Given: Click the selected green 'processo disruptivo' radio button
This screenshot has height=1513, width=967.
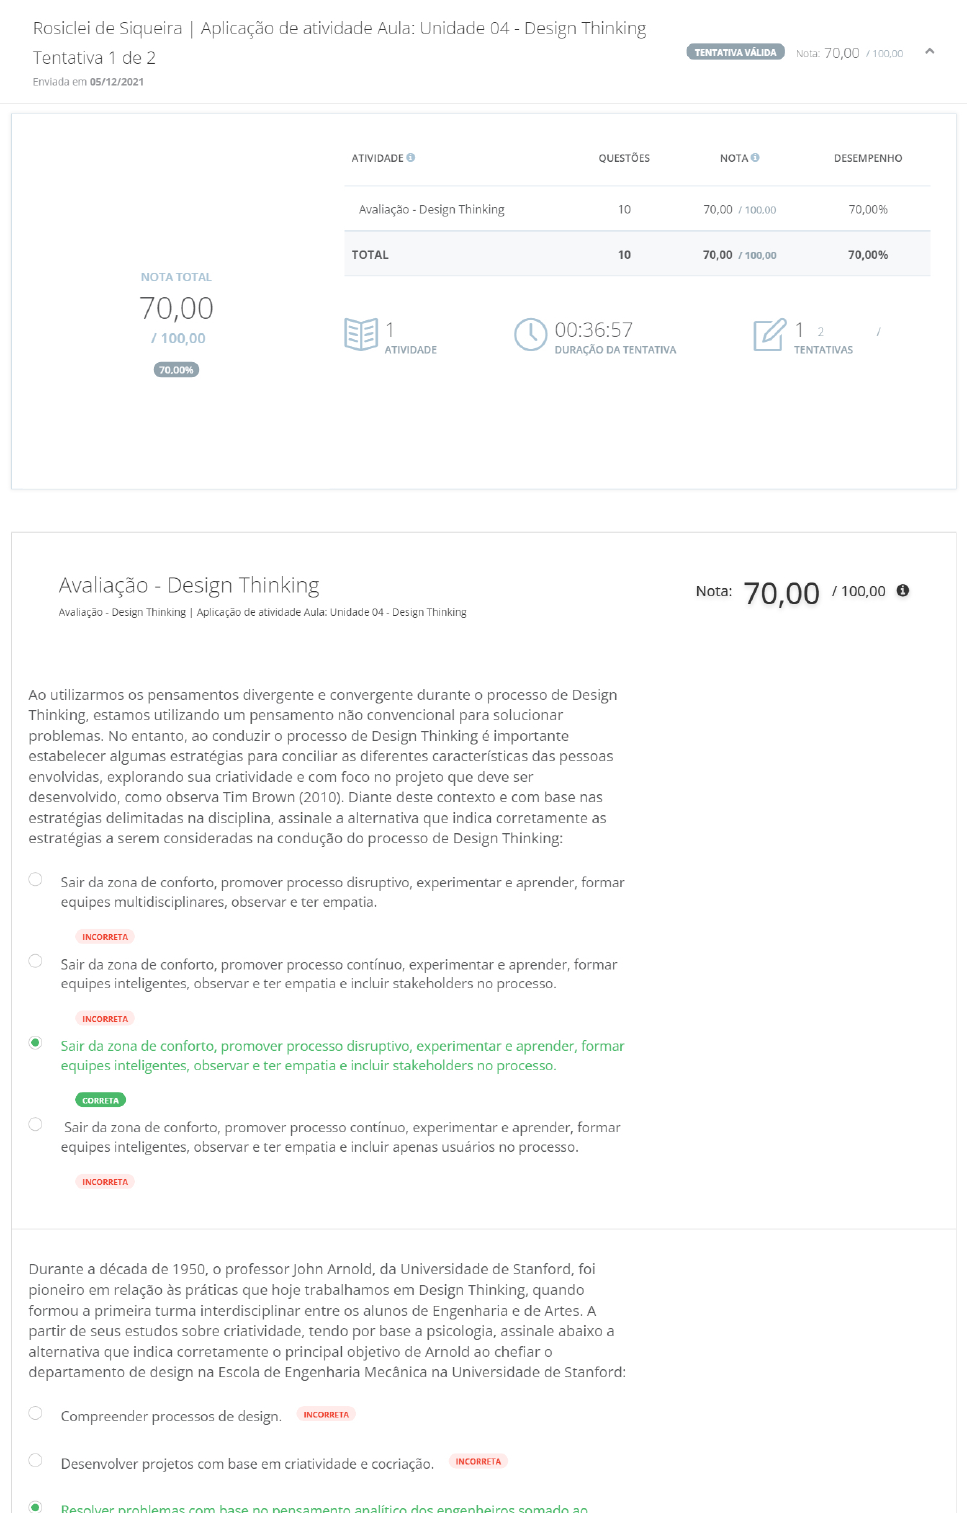Looking at the screenshot, I should 36,1043.
